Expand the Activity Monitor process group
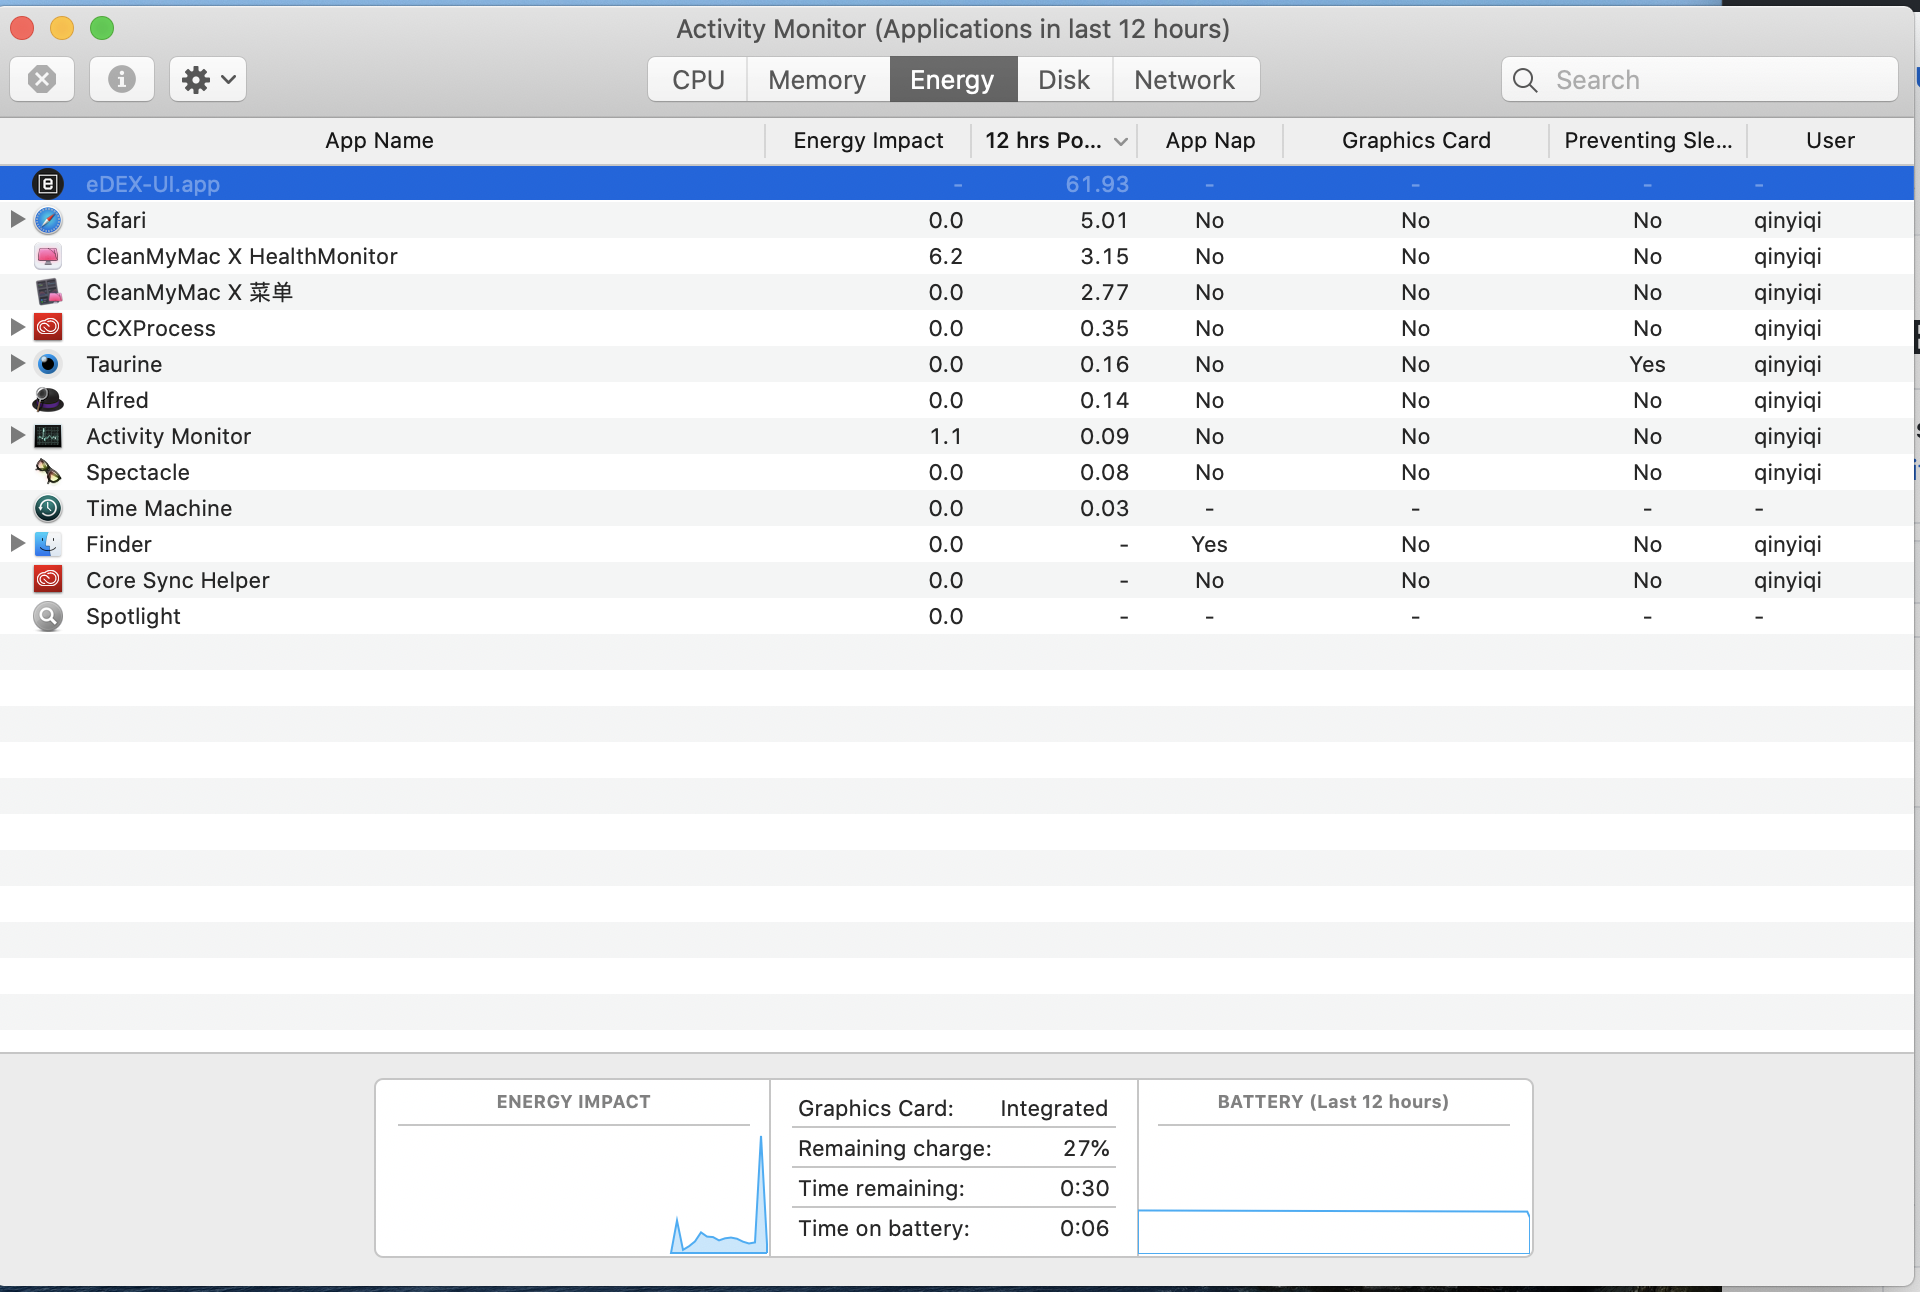The height and width of the screenshot is (1292, 1920). click(x=17, y=435)
